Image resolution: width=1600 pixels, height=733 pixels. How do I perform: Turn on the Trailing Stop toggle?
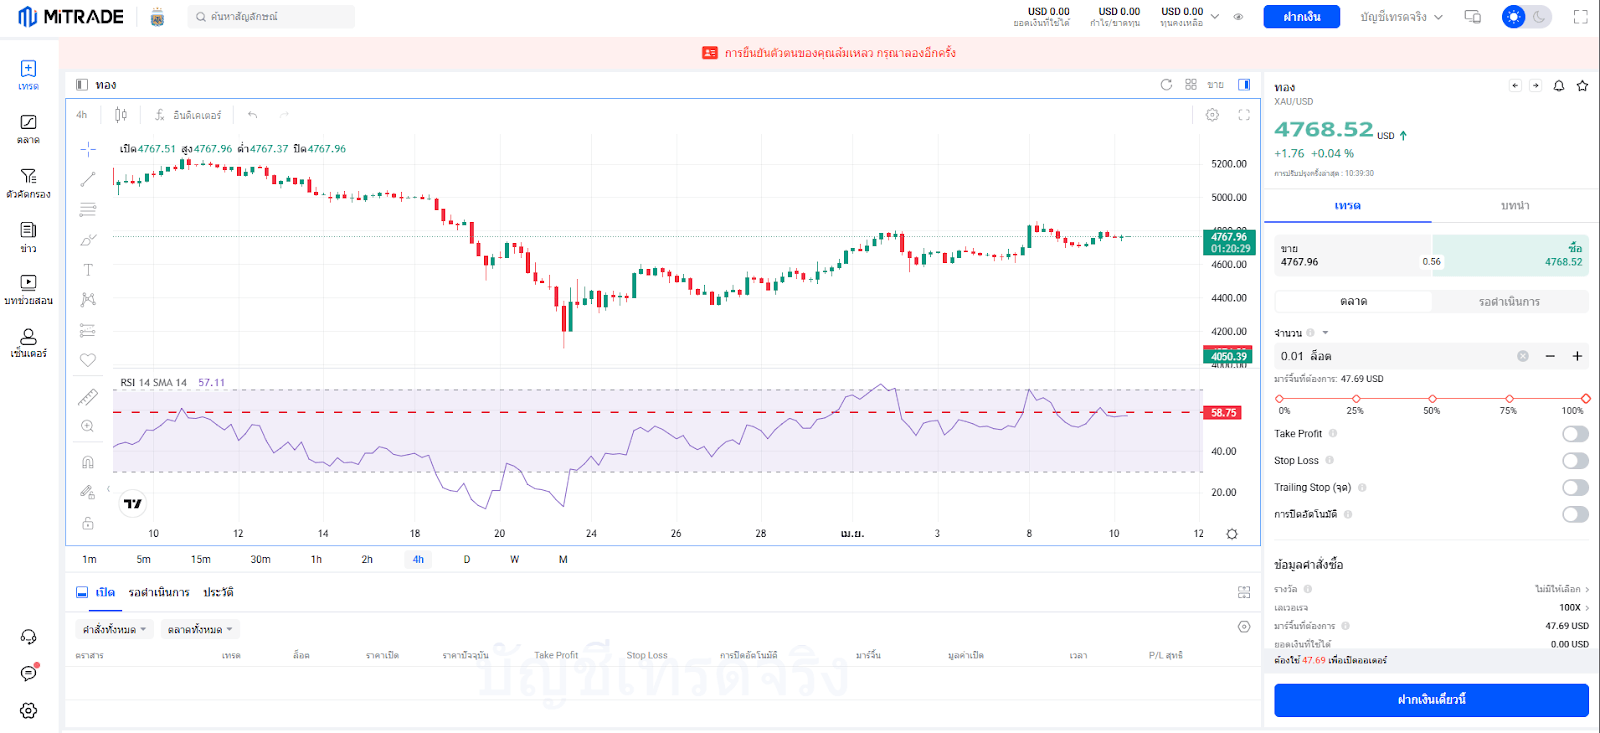coord(1575,488)
